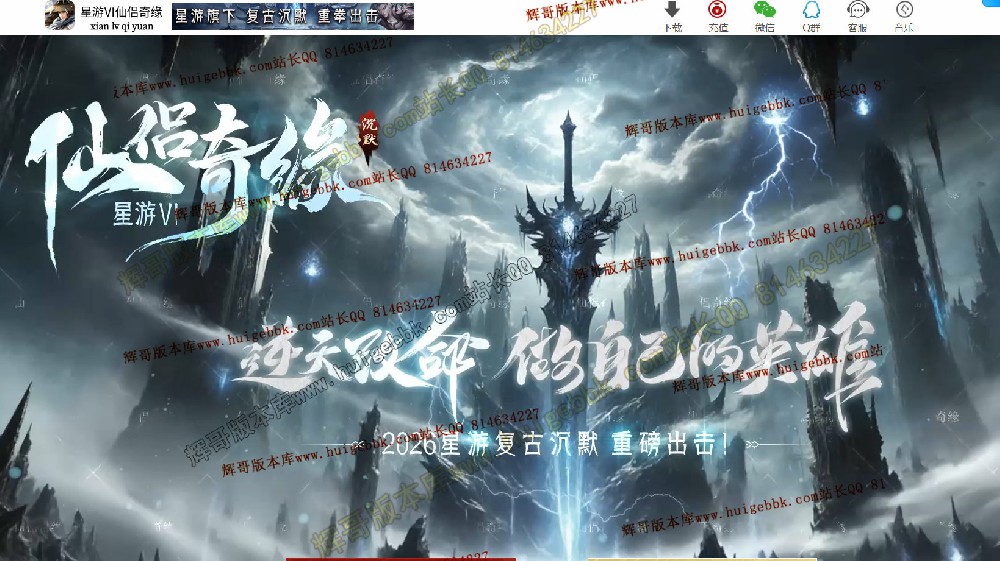This screenshot has height=561, width=1000.
Task: Select the 微信 label in top bar
Action: point(765,27)
